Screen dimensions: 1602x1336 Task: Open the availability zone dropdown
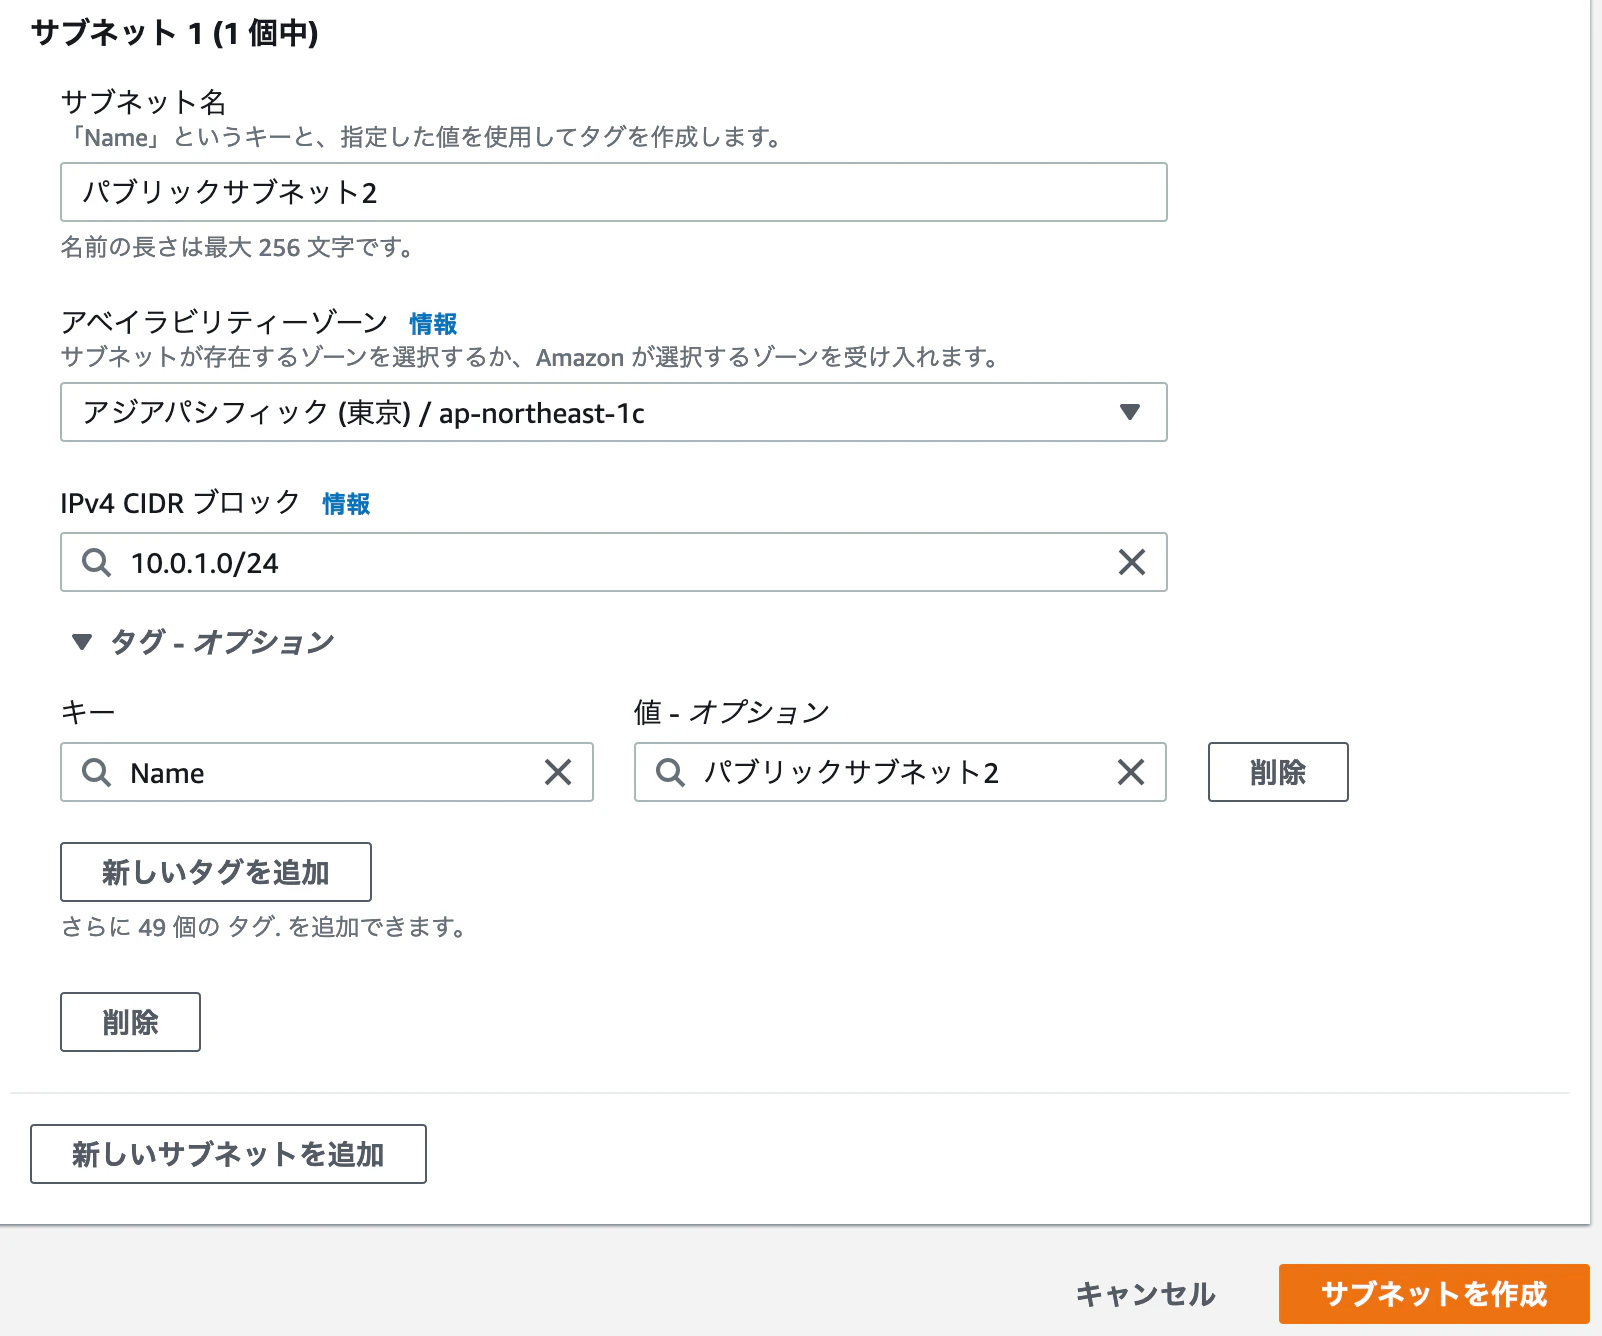pyautogui.click(x=614, y=412)
